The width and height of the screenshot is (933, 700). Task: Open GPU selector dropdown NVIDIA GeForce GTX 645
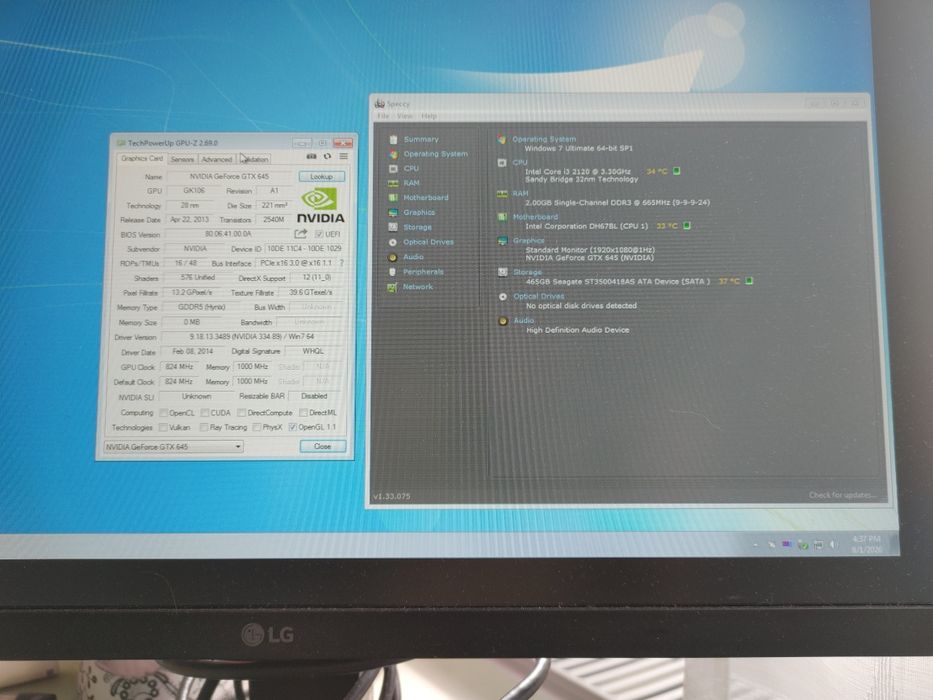click(173, 446)
